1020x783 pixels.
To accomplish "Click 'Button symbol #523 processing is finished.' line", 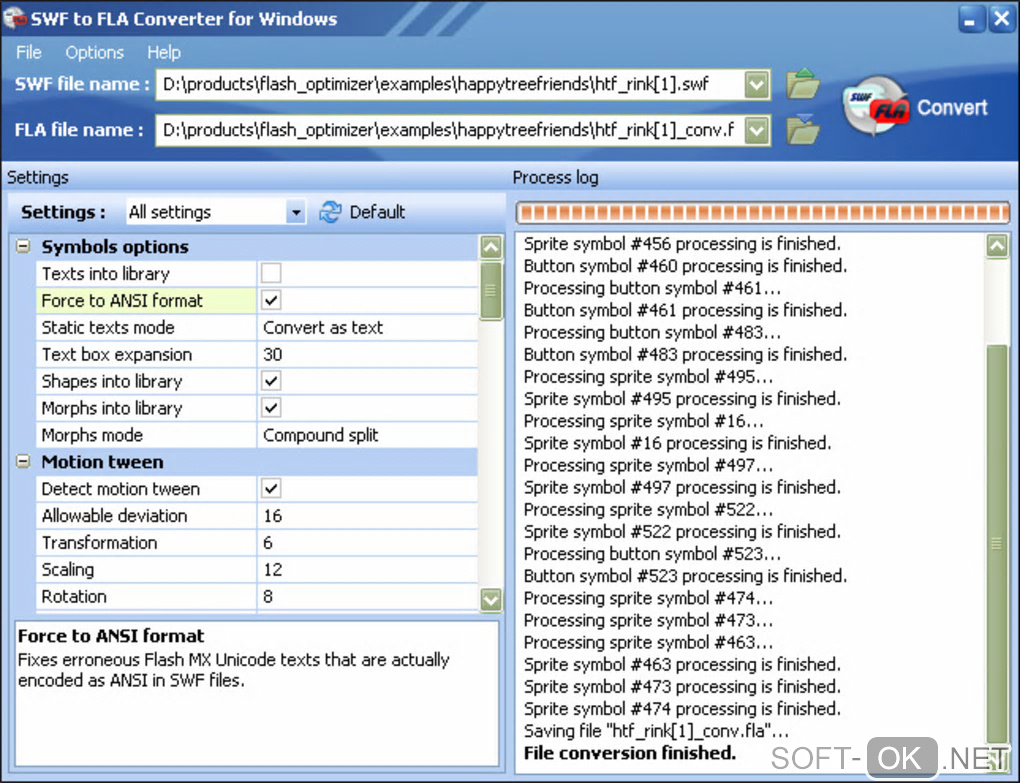I will pos(686,576).
